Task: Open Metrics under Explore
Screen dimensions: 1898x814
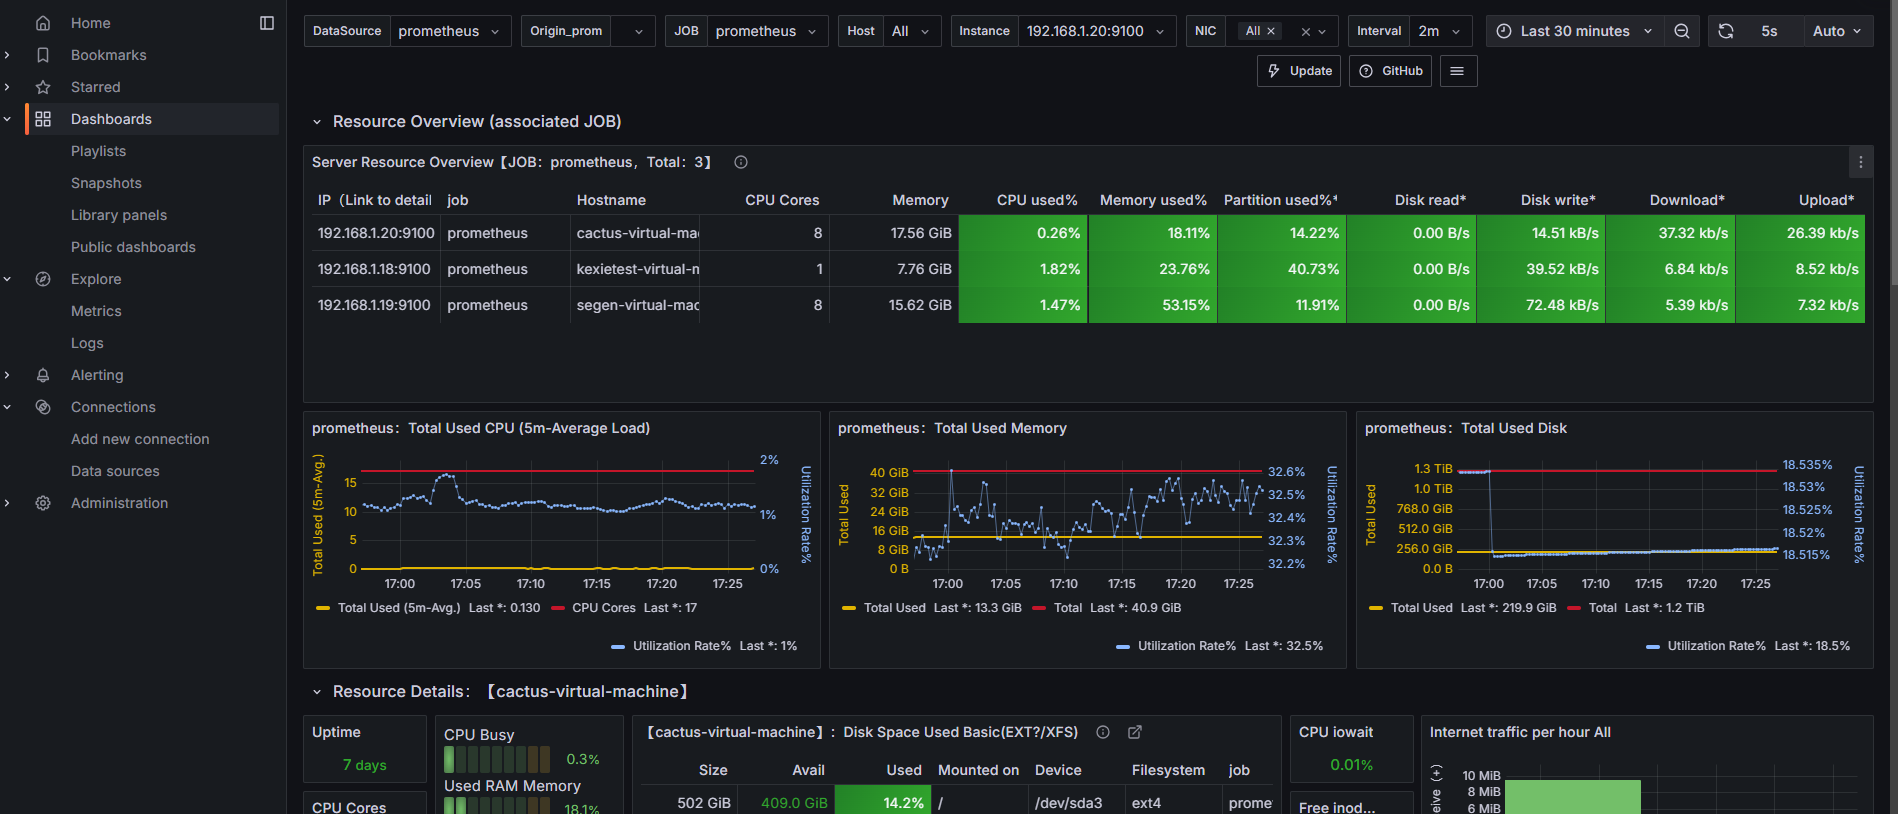Action: (x=96, y=311)
